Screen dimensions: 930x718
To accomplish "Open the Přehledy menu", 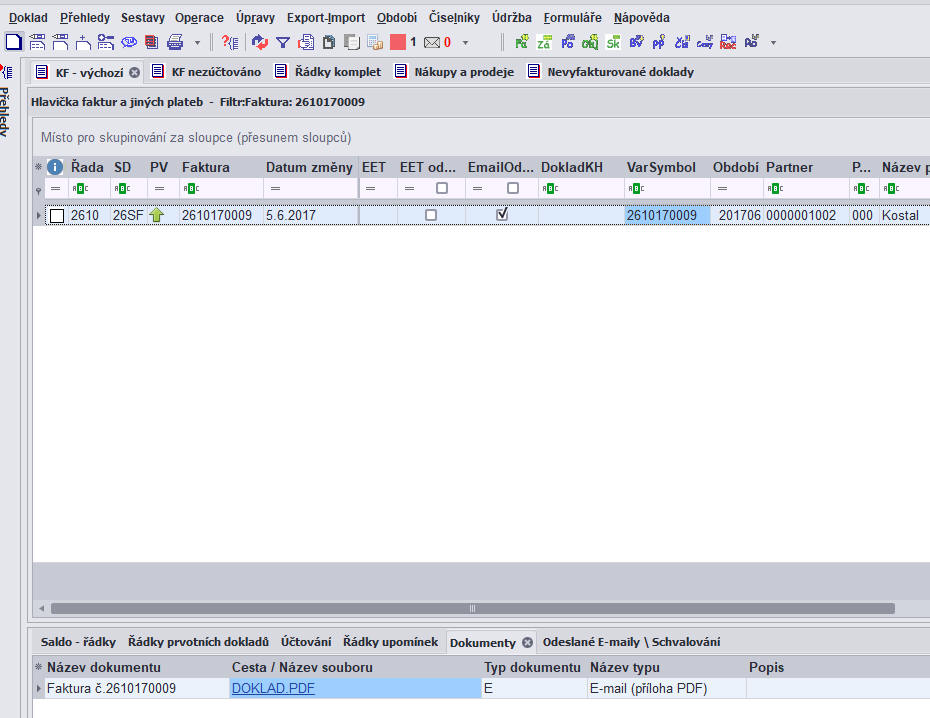I will (x=85, y=18).
